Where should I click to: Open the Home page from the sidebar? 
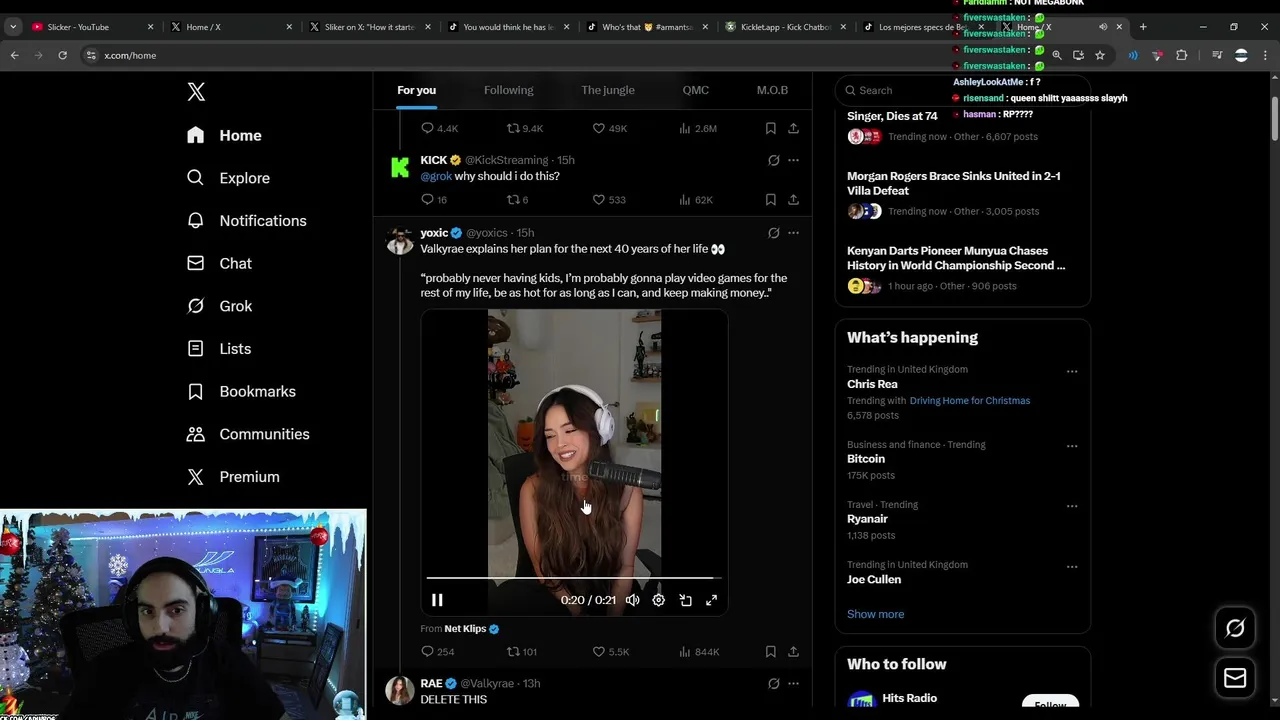(x=224, y=135)
